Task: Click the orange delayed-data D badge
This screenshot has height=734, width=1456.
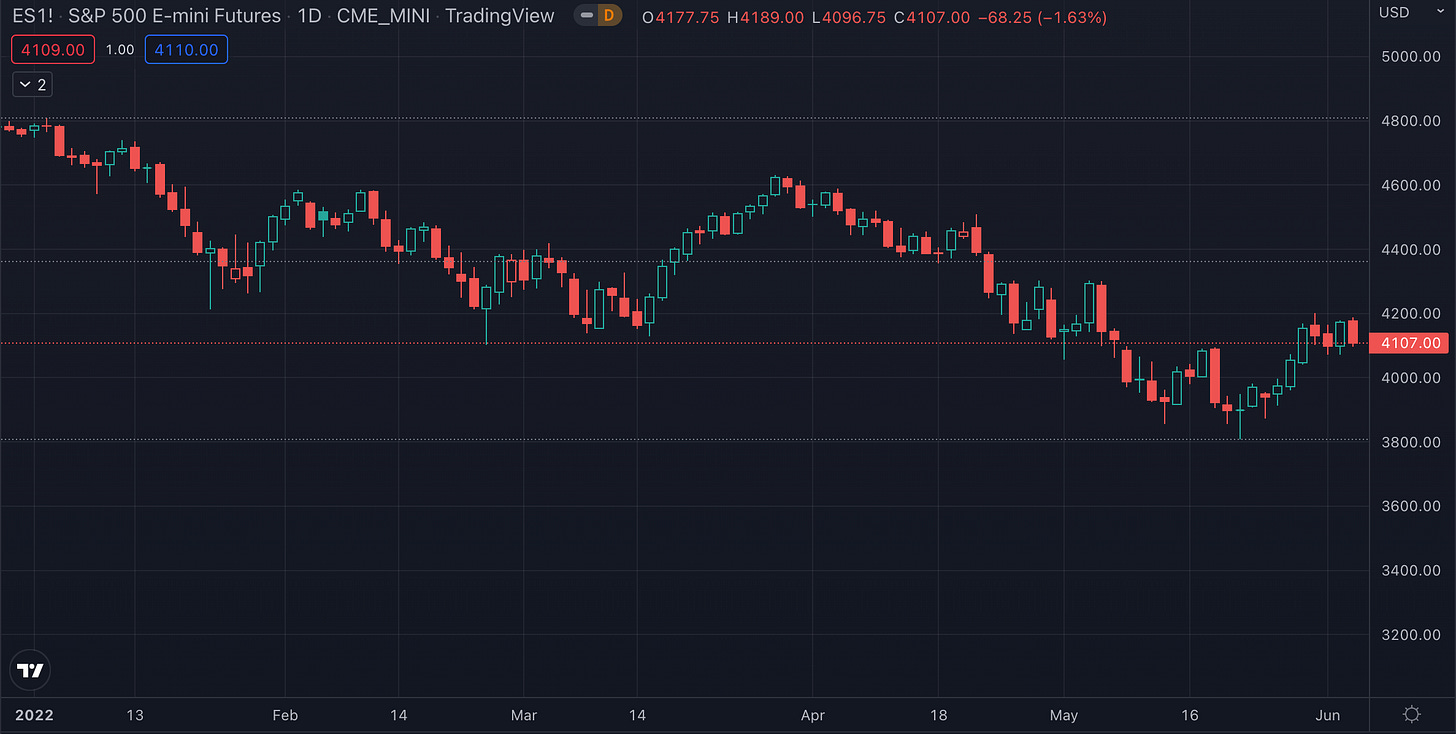Action: [x=611, y=17]
